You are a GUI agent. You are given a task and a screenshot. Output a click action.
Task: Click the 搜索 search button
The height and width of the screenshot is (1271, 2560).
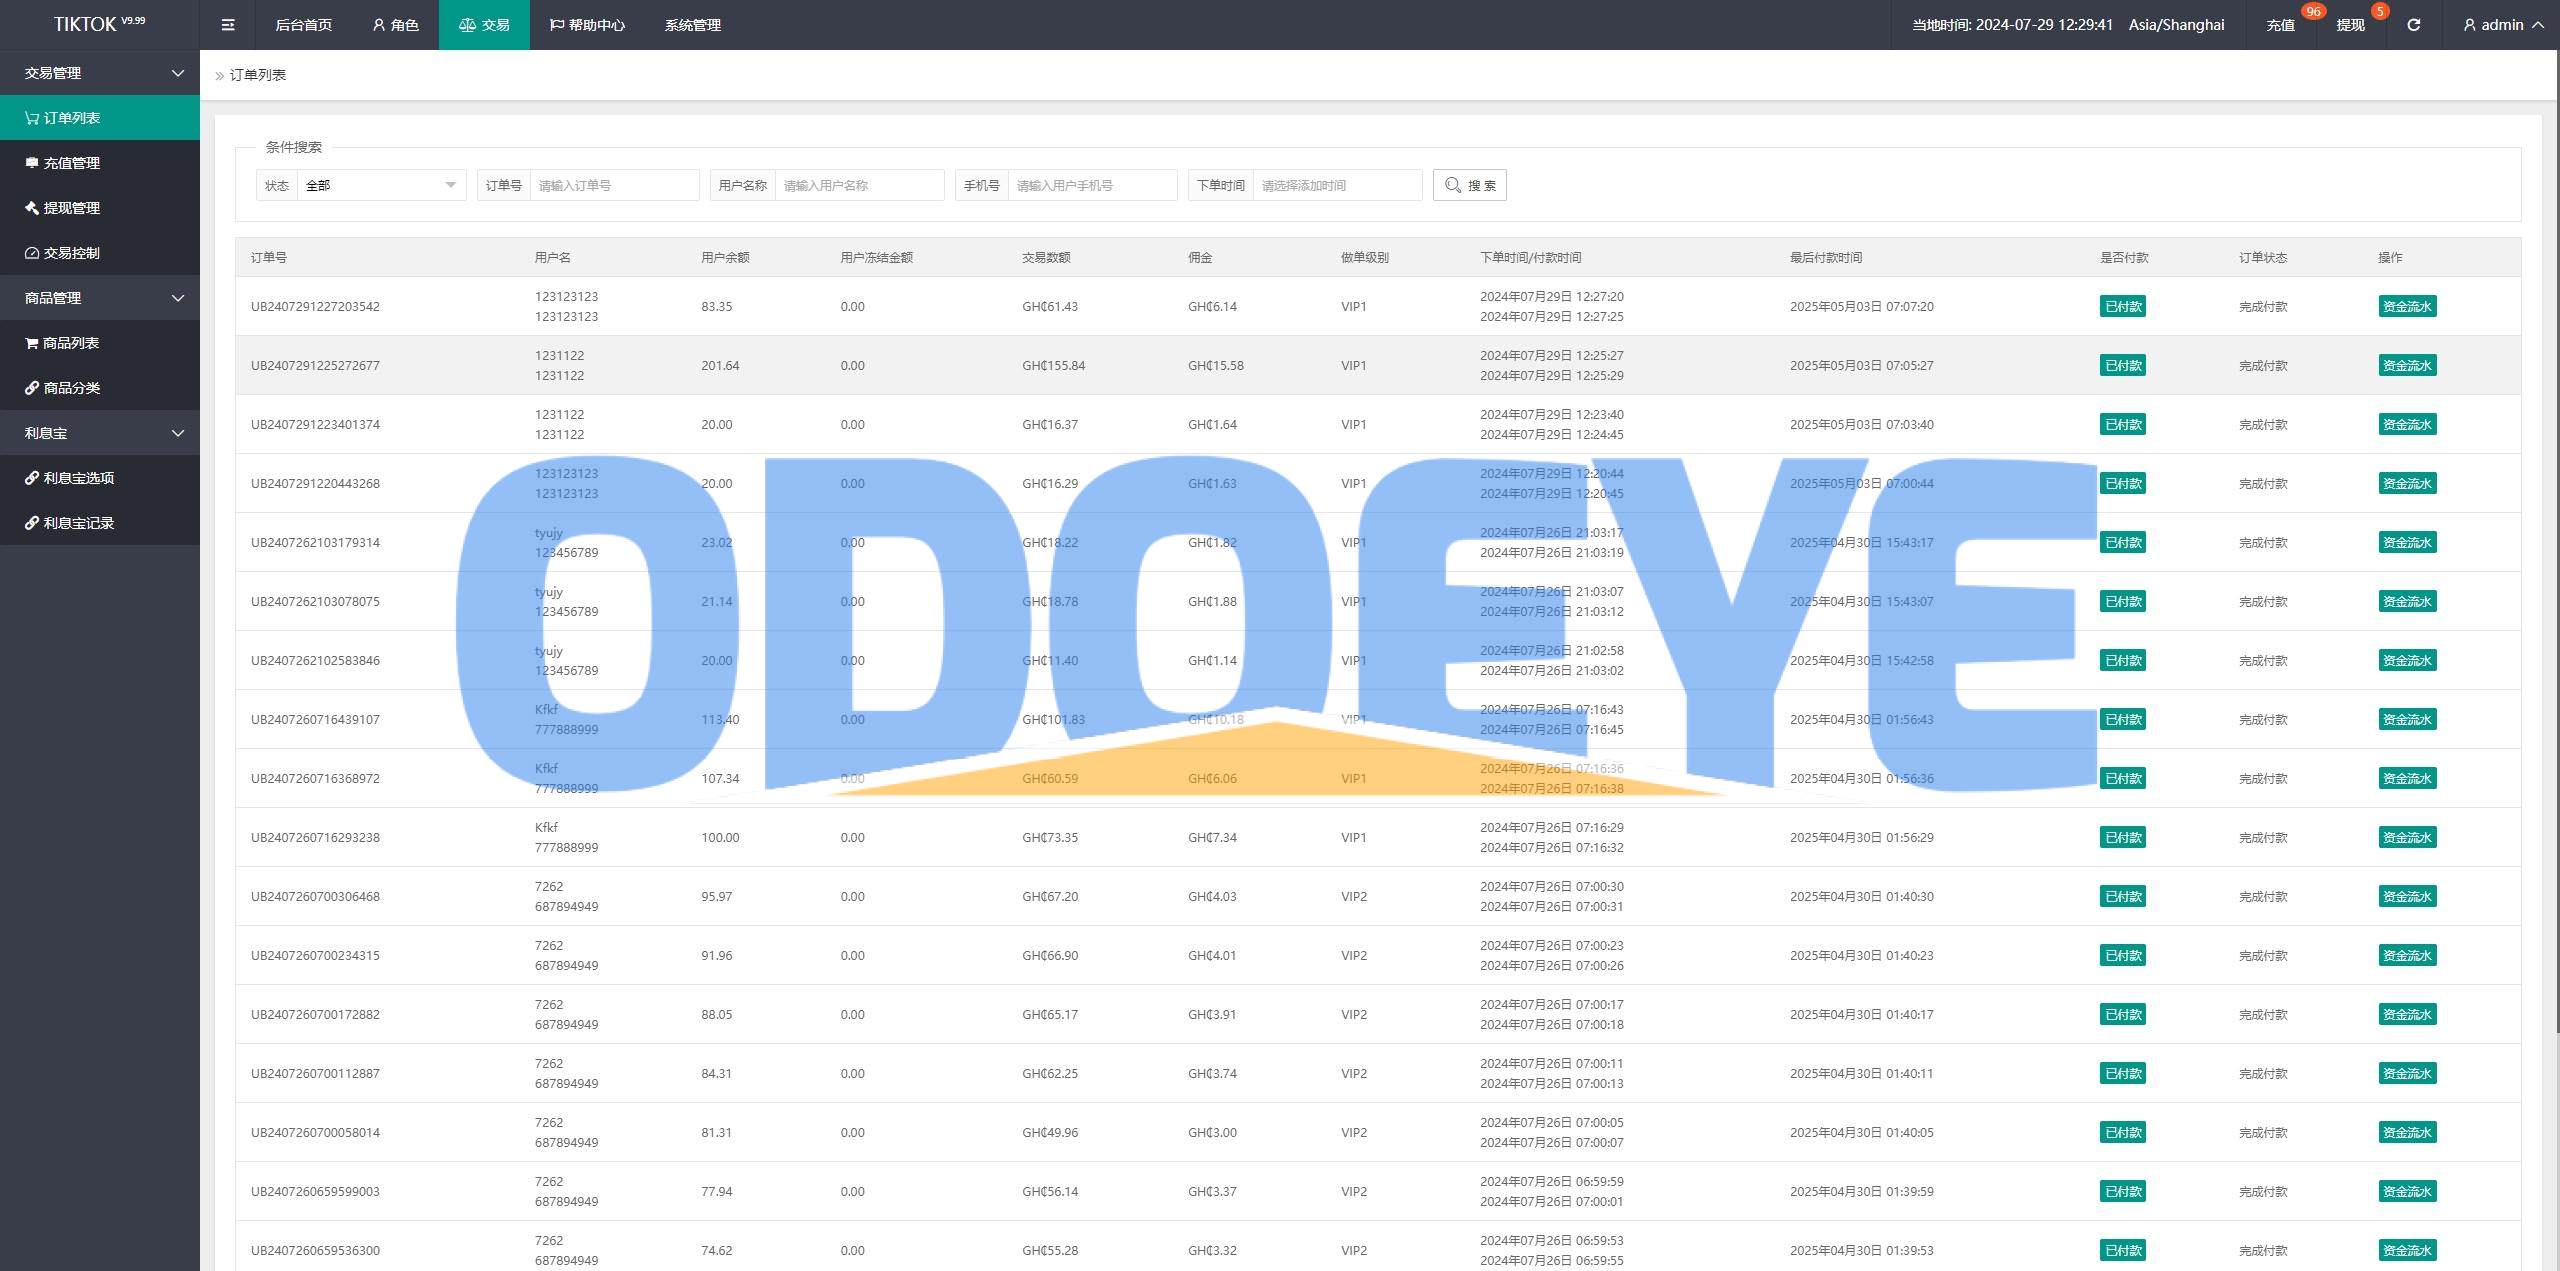tap(1470, 185)
